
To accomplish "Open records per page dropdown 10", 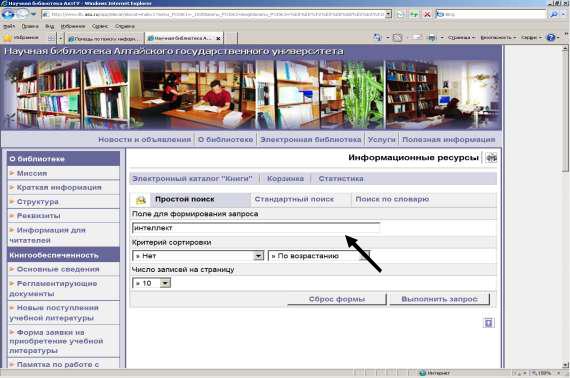I will point(151,283).
